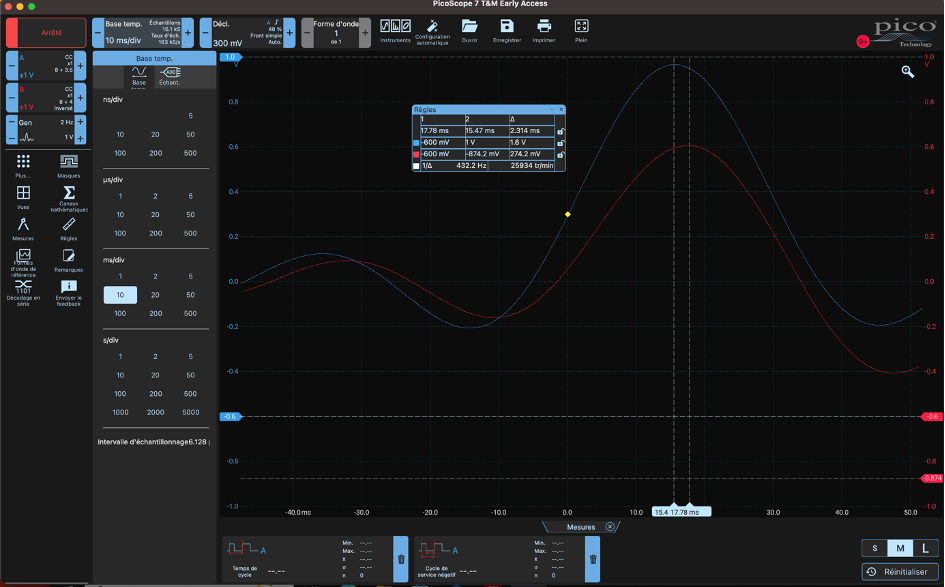Decrease trigger Décl. level with minus
This screenshot has width=945, height=587.
[204, 32]
